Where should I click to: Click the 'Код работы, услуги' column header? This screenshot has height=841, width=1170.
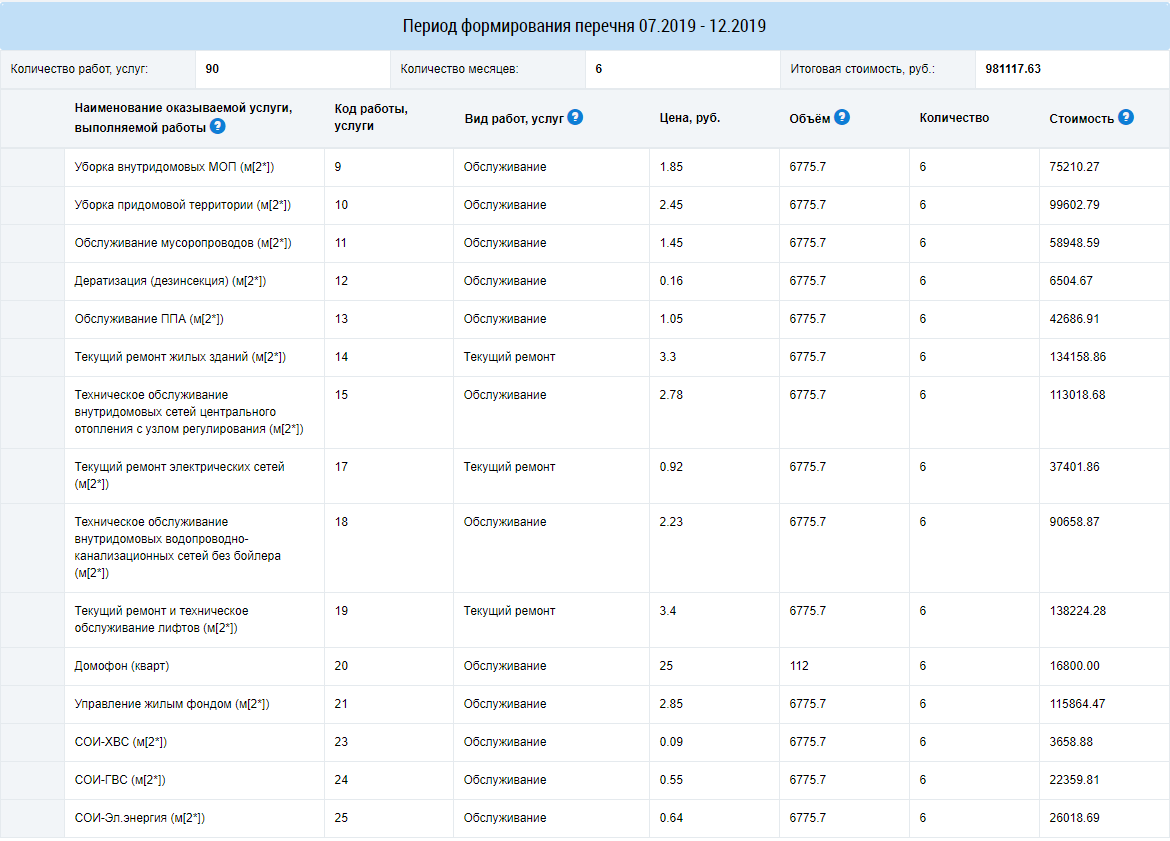371,117
